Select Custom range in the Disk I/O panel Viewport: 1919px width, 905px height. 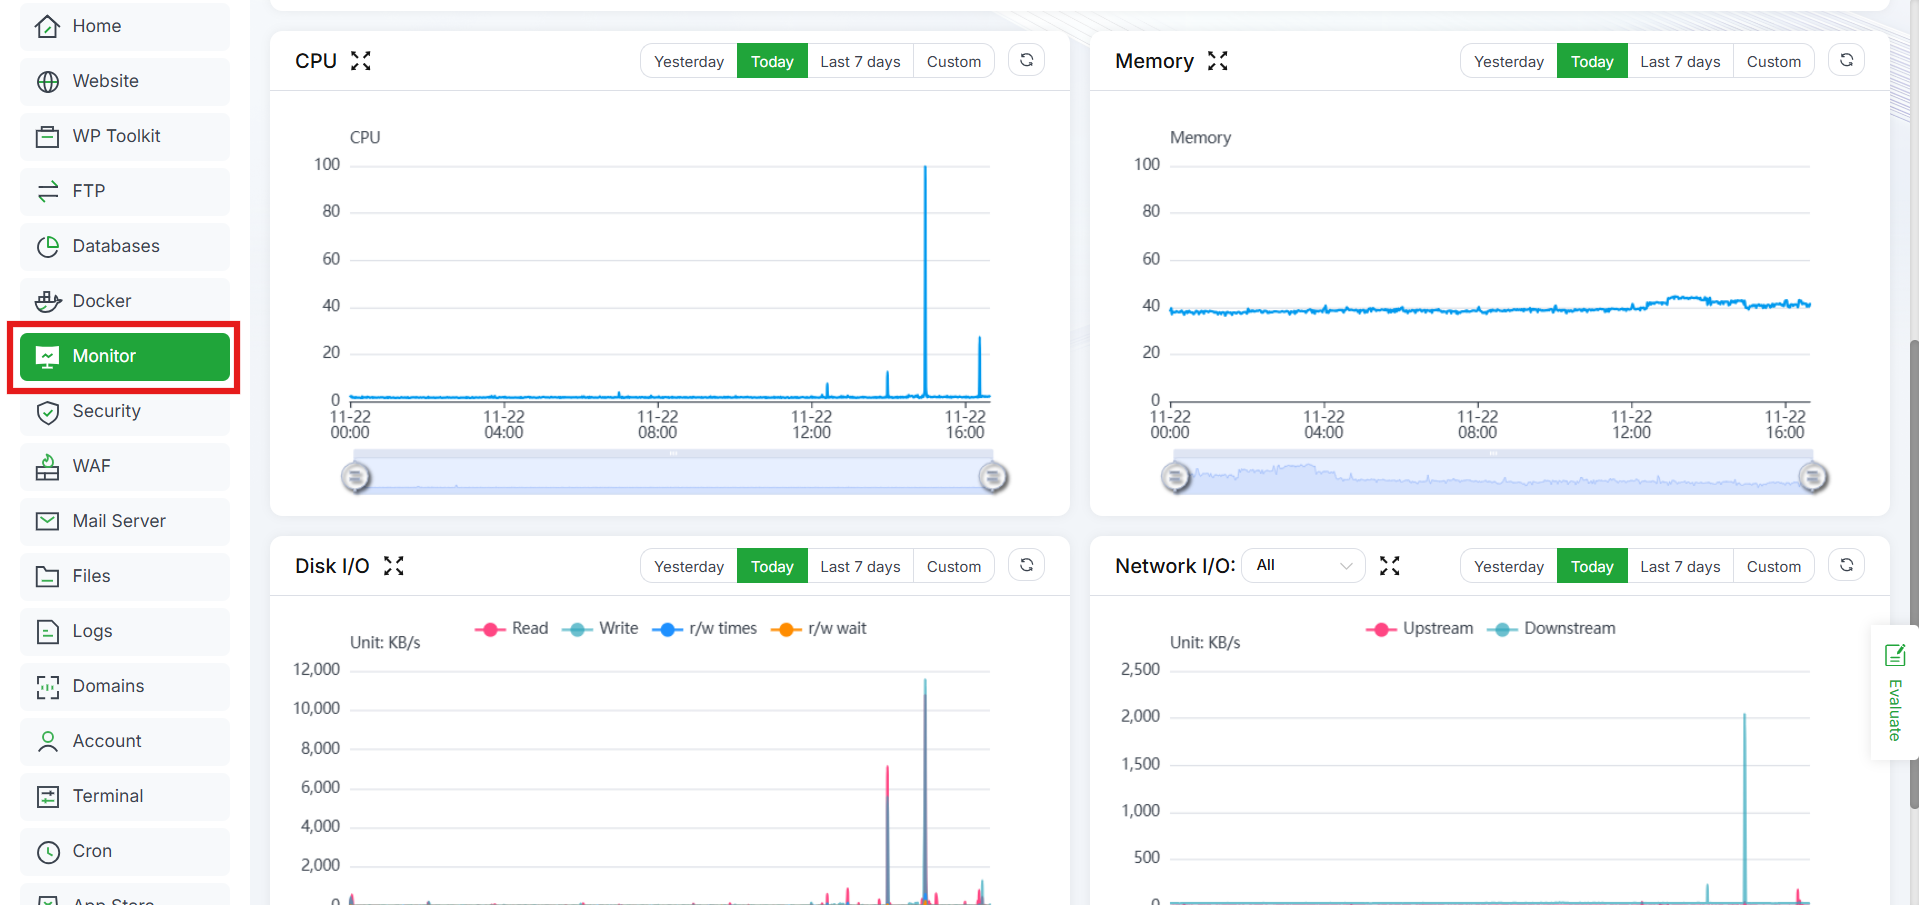coord(954,566)
